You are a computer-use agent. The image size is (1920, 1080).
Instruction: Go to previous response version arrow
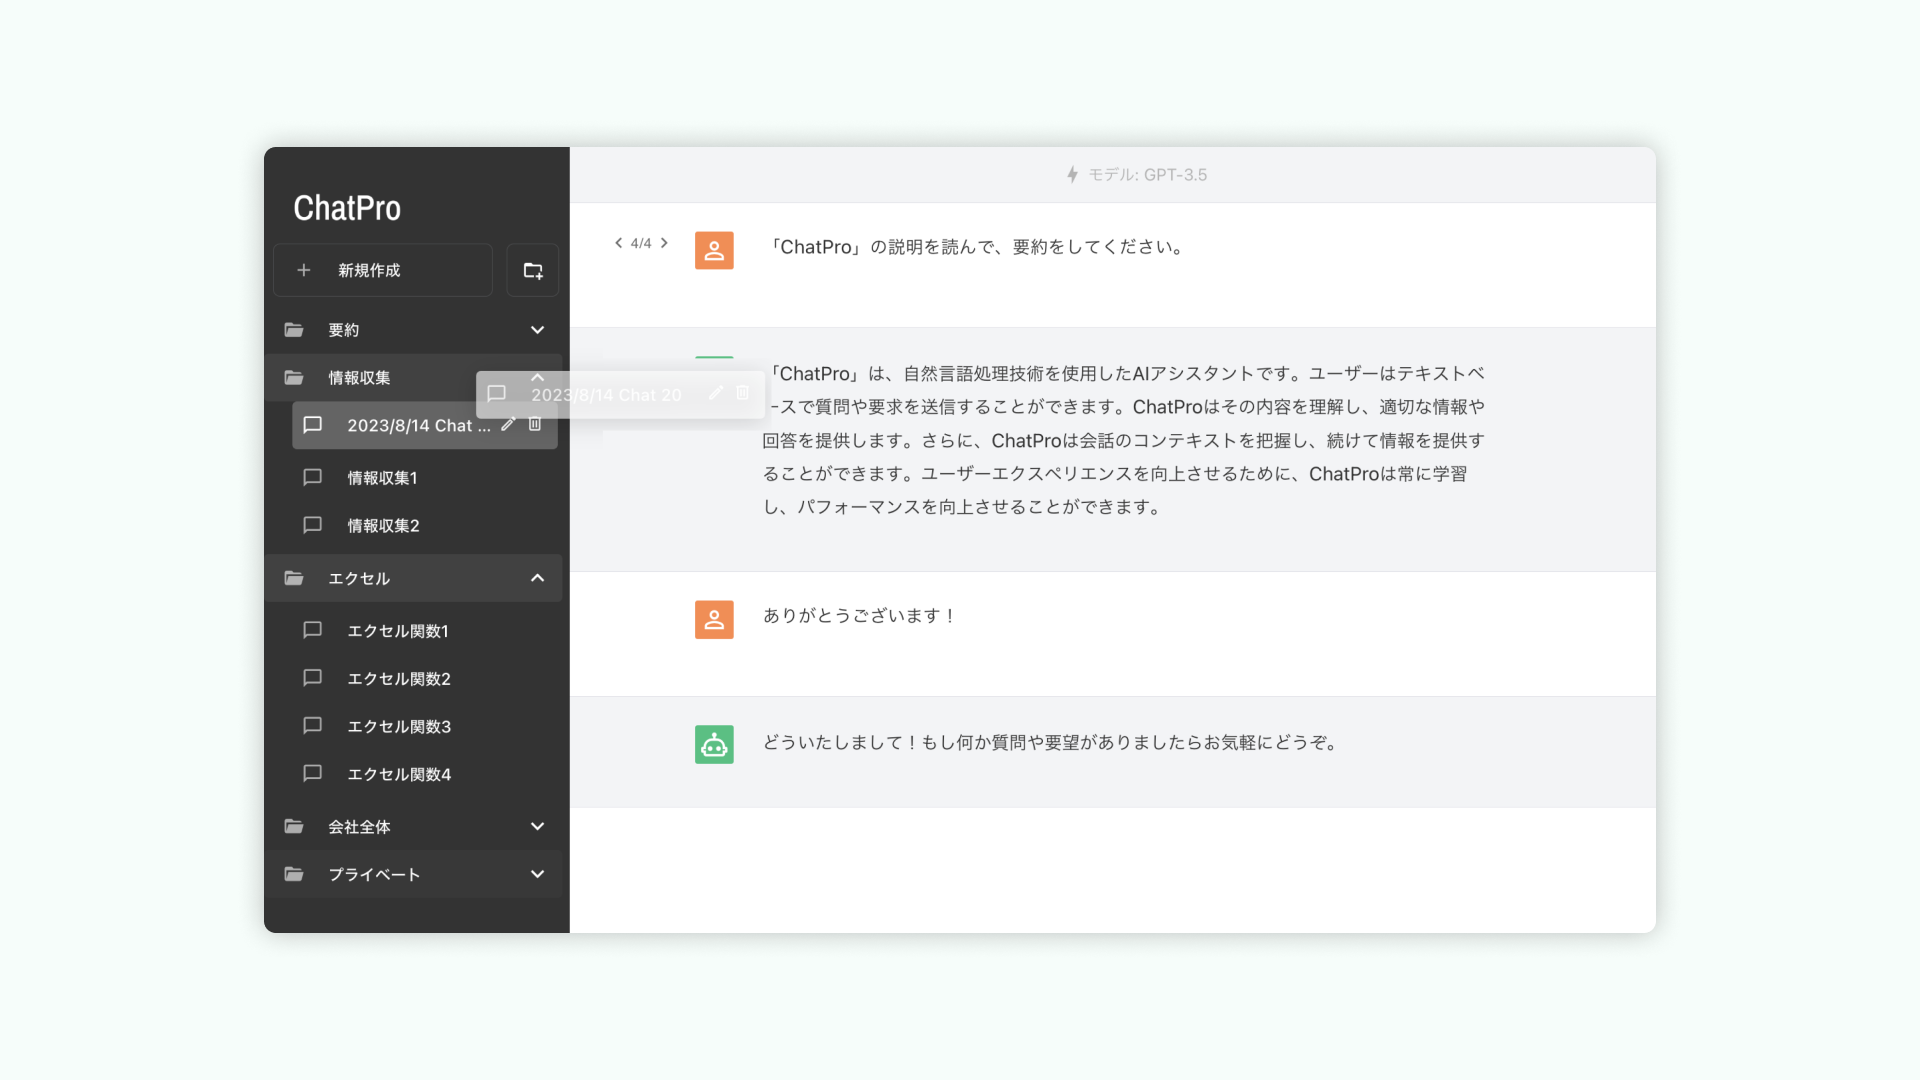coord(619,243)
